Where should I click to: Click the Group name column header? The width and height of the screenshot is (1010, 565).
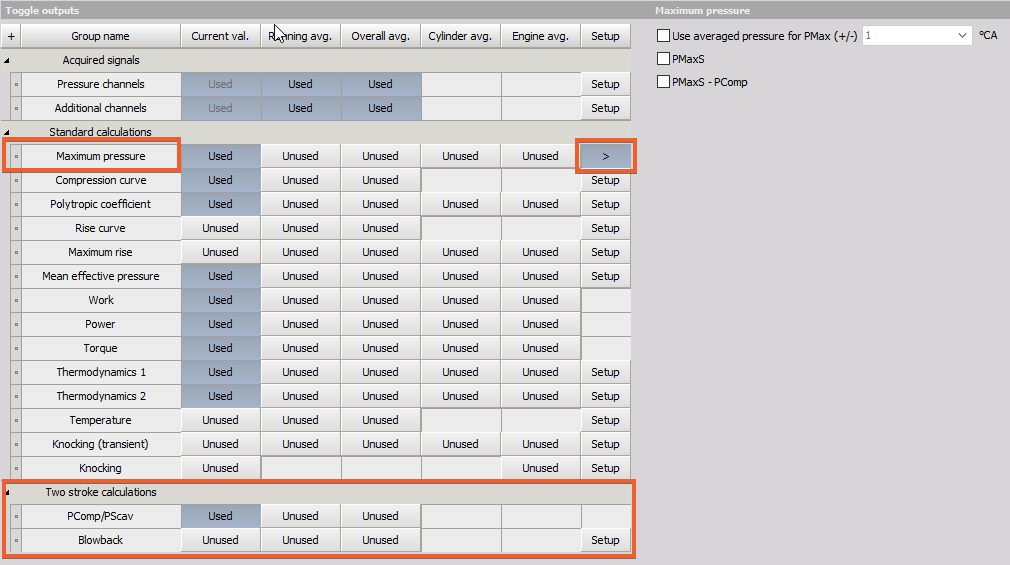click(x=100, y=36)
